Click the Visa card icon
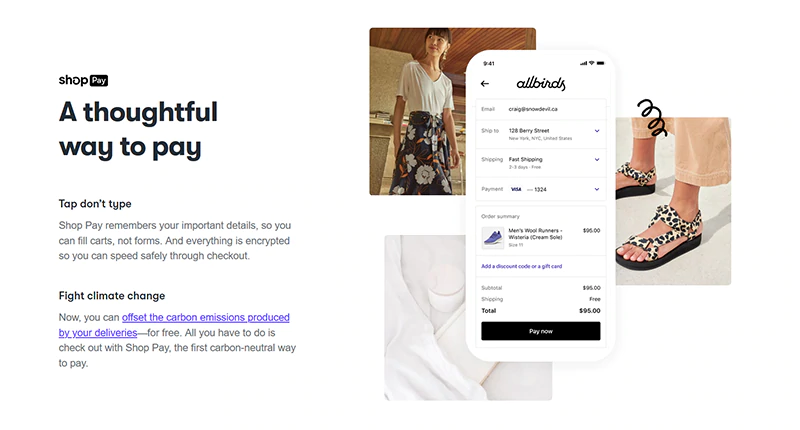This screenshot has height=430, width=800. click(516, 189)
